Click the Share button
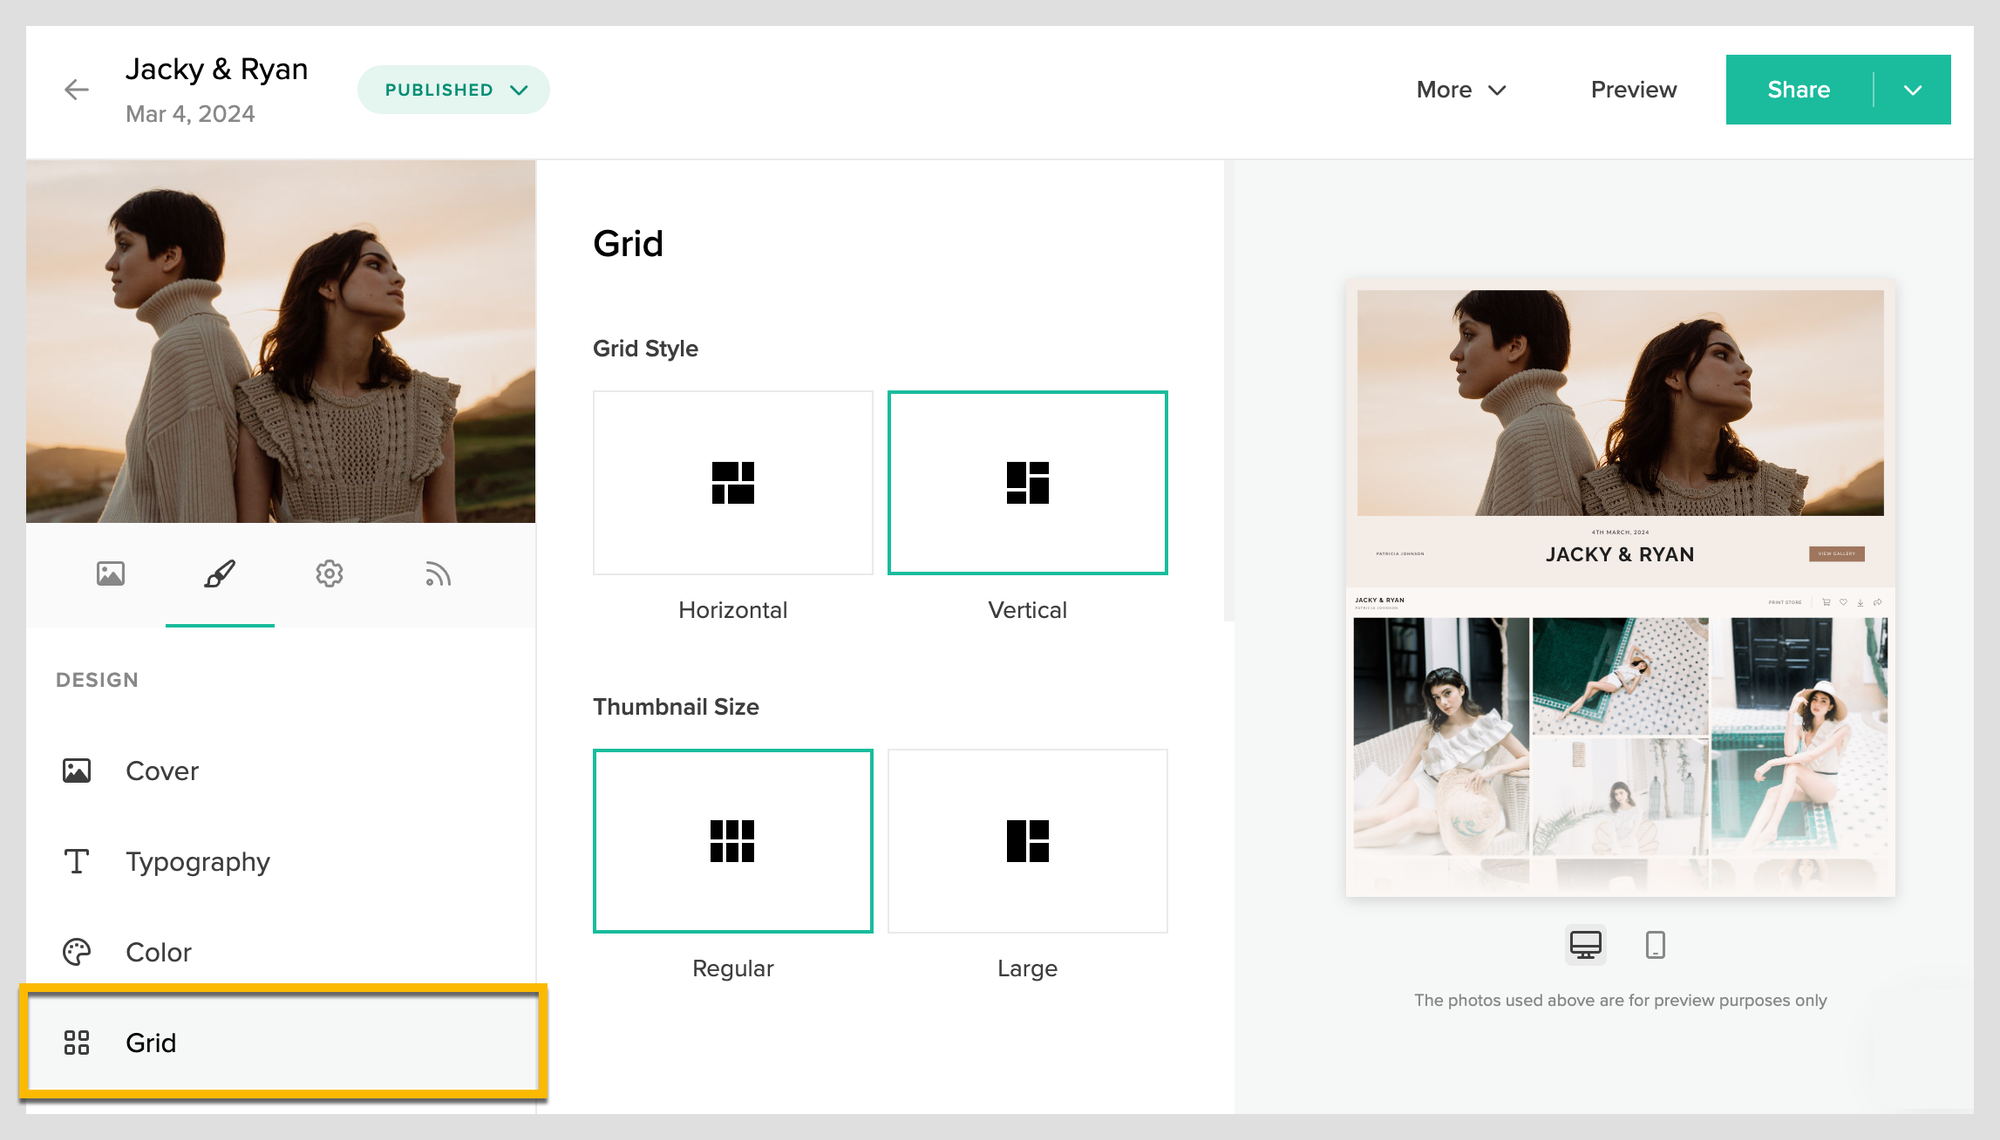Viewport: 2000px width, 1140px height. (x=1799, y=89)
